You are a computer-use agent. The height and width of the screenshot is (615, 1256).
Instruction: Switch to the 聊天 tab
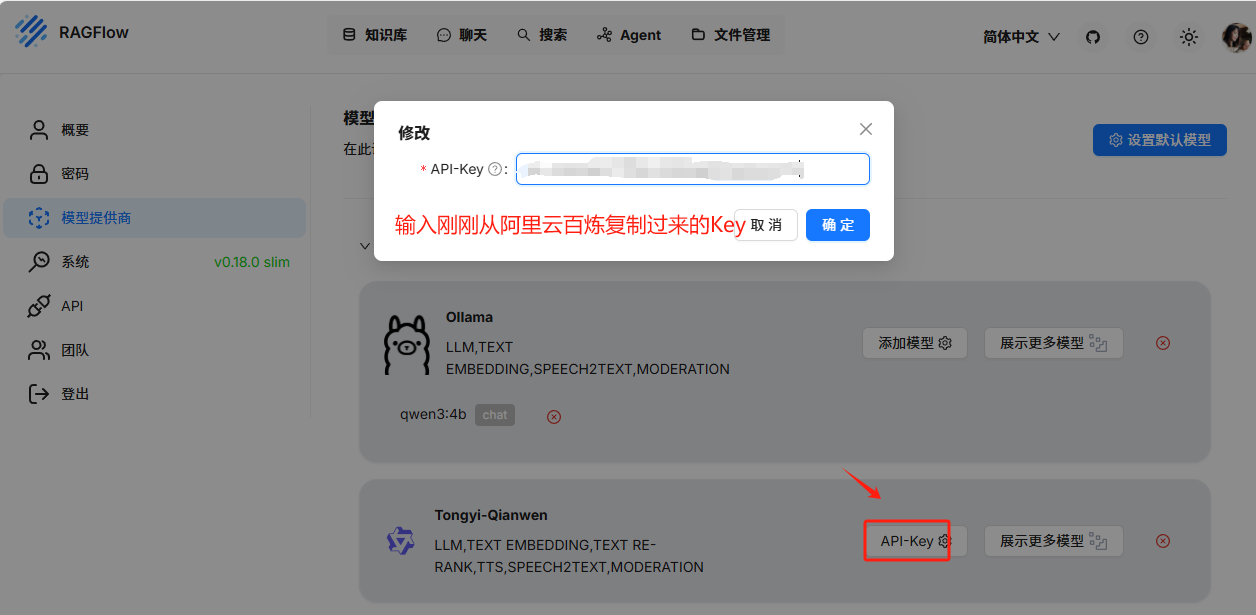click(x=462, y=35)
